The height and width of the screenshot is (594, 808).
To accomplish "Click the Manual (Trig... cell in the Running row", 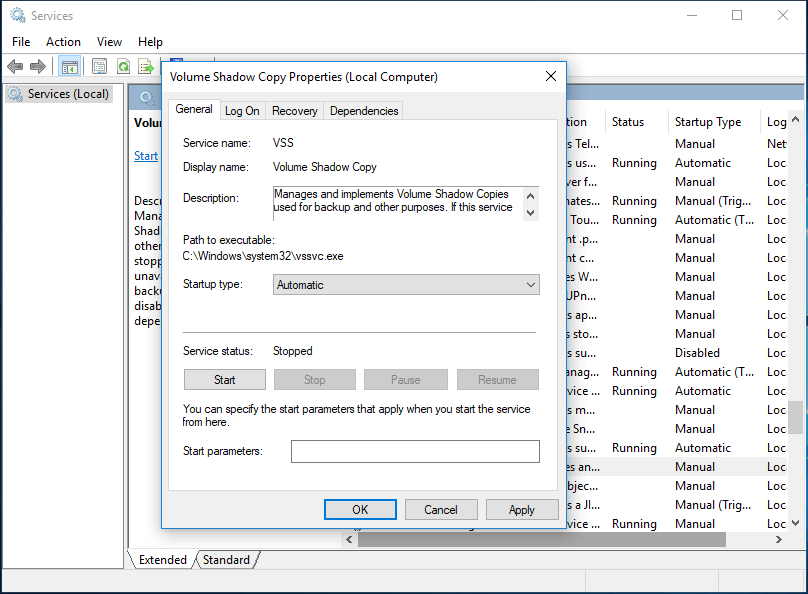I will [x=713, y=201].
